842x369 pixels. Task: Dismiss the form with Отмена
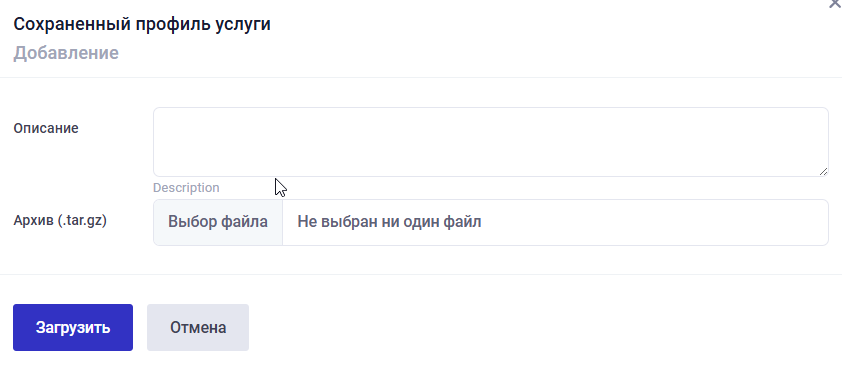[x=198, y=328]
